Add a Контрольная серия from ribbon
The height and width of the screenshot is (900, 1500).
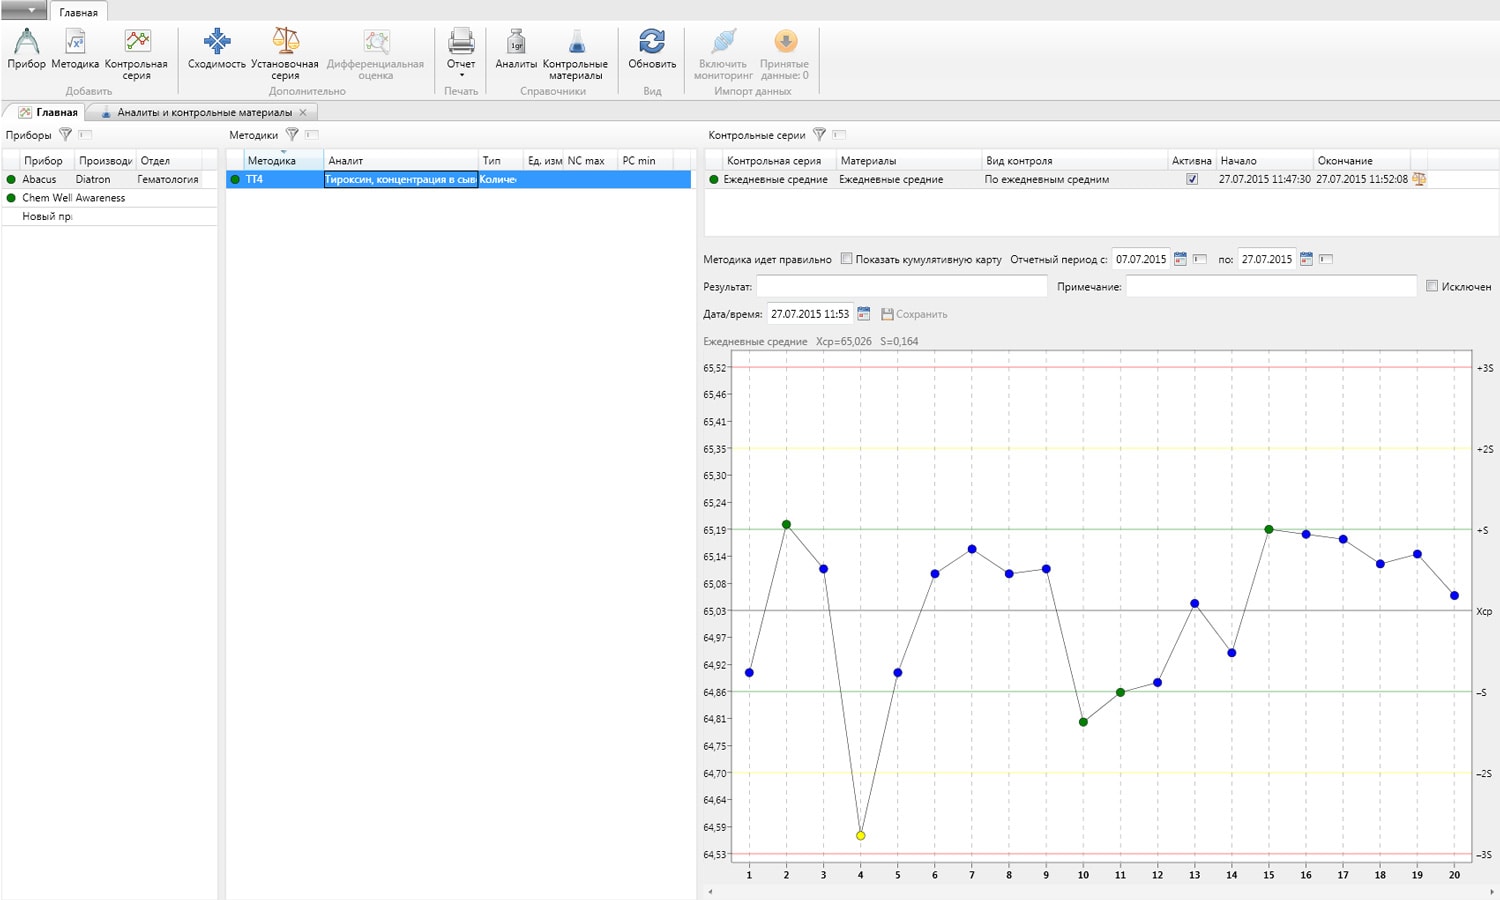pos(137,54)
